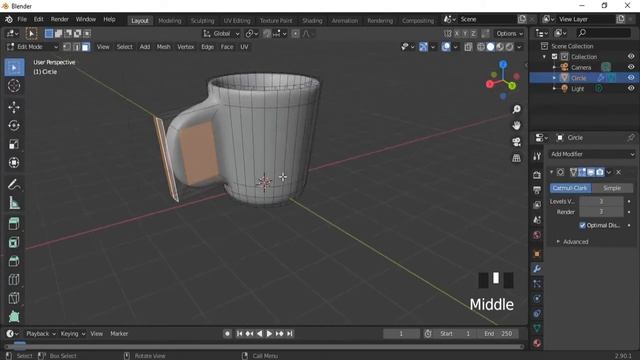Click current frame number field
Viewport: 640px width, 360px height.
tap(401, 333)
